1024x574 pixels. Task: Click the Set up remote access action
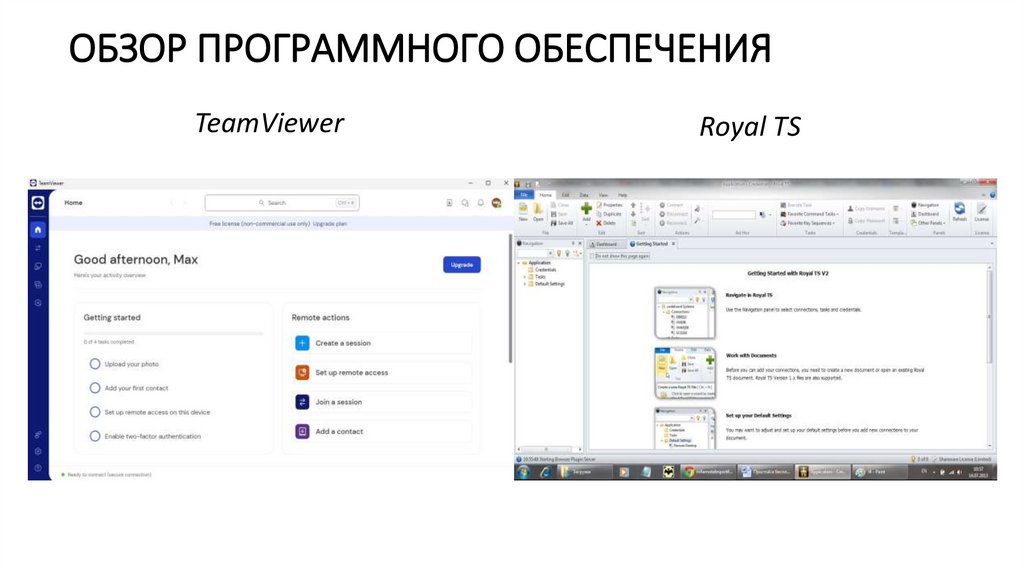click(383, 372)
